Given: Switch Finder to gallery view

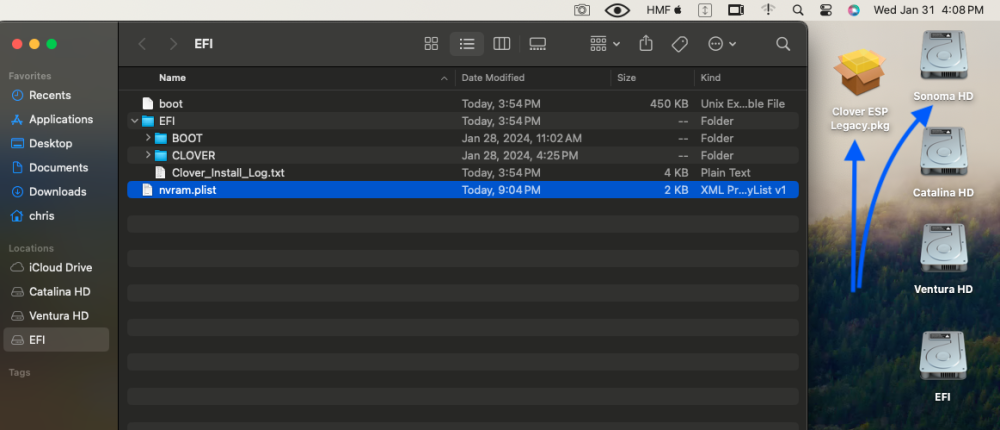Looking at the screenshot, I should (538, 44).
